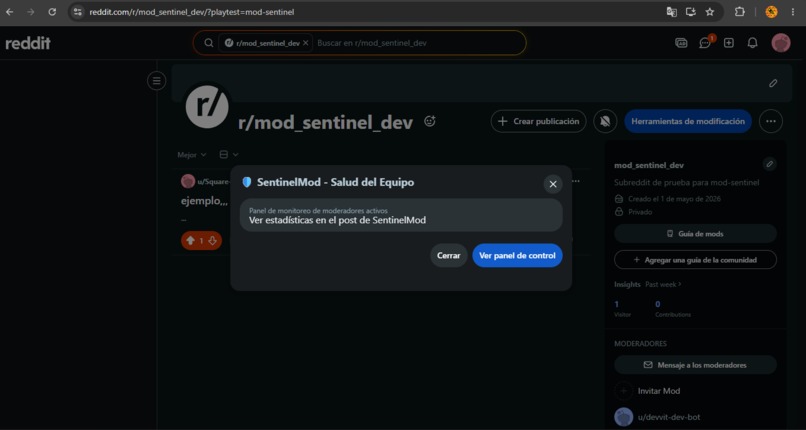Open Chrome three-dot menu

793,12
